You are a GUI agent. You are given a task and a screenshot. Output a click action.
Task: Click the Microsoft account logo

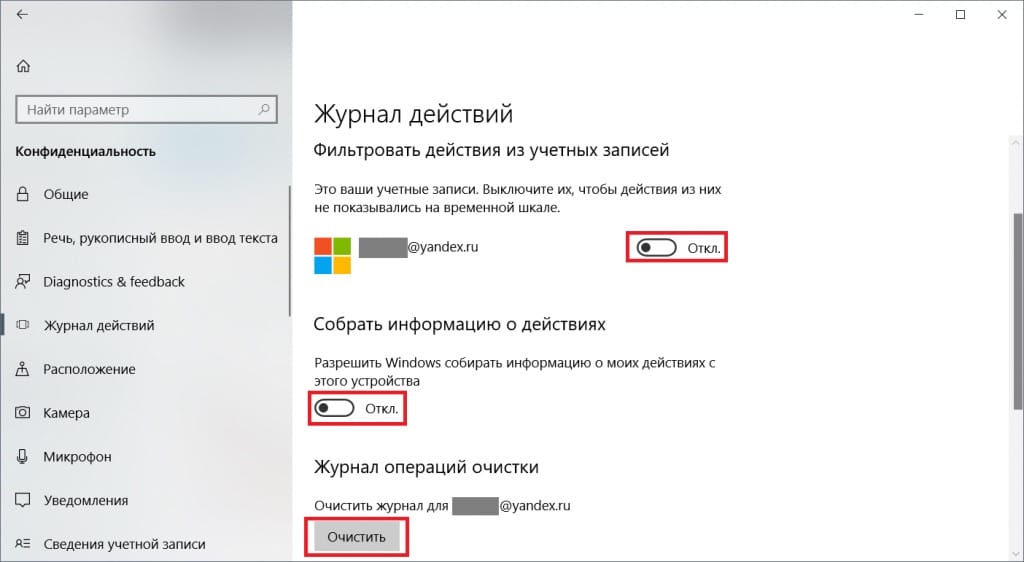point(332,255)
